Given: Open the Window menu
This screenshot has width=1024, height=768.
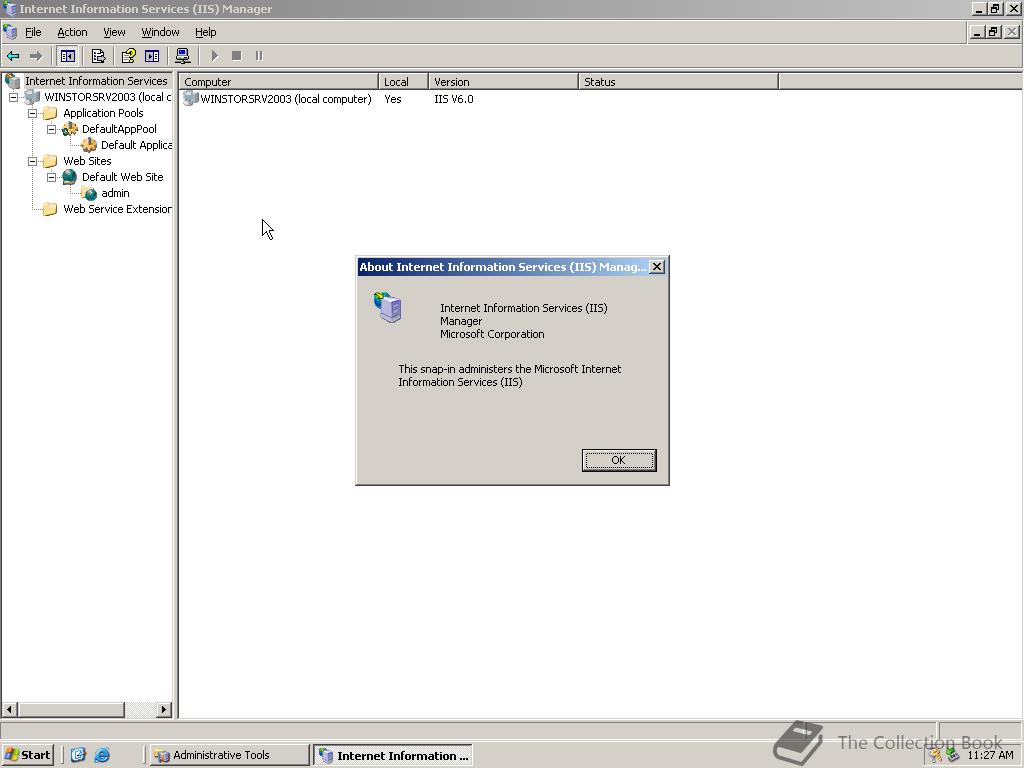Looking at the screenshot, I should (x=160, y=32).
